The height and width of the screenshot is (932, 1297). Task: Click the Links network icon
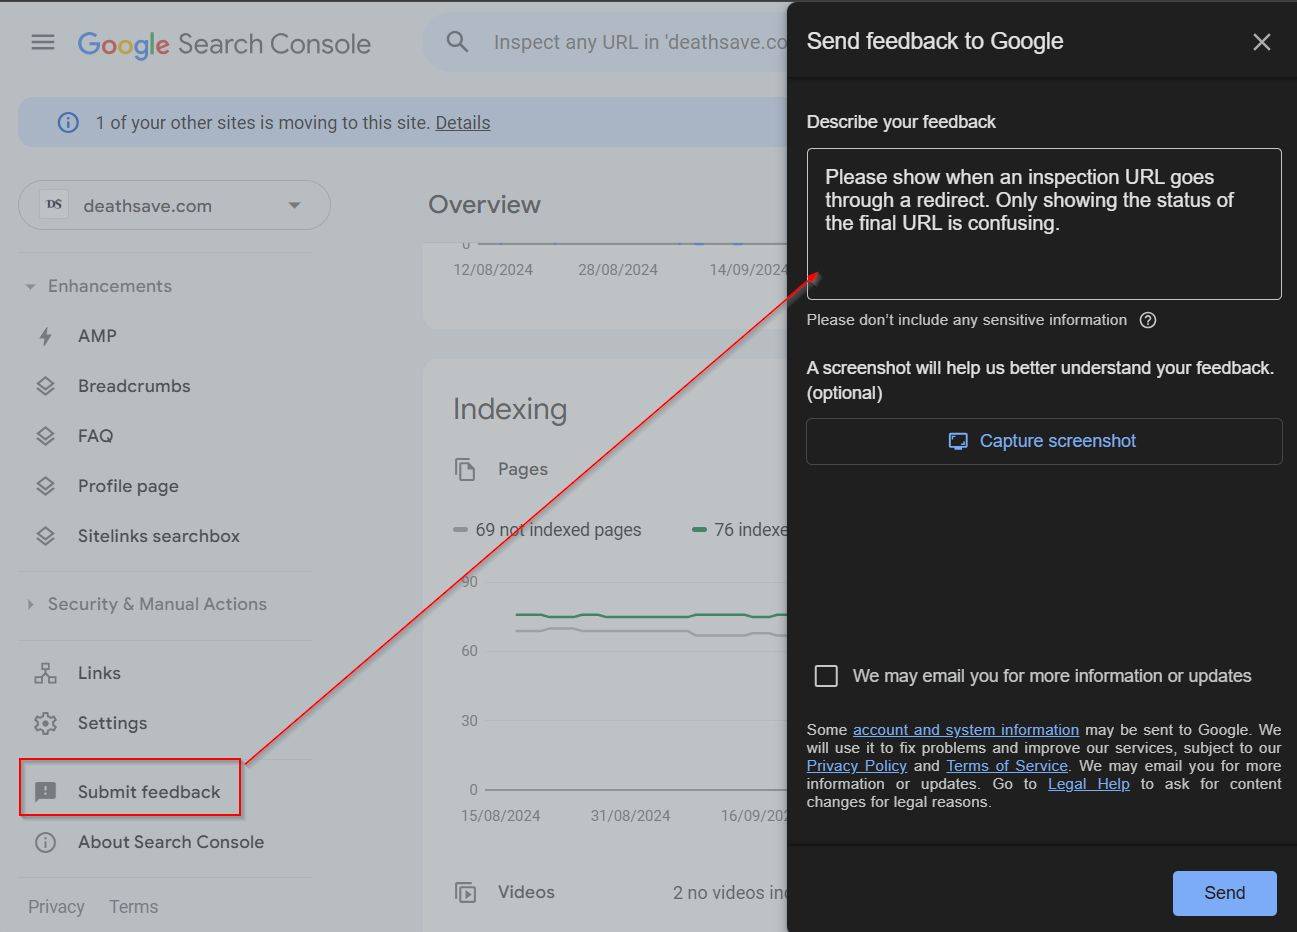pyautogui.click(x=45, y=673)
